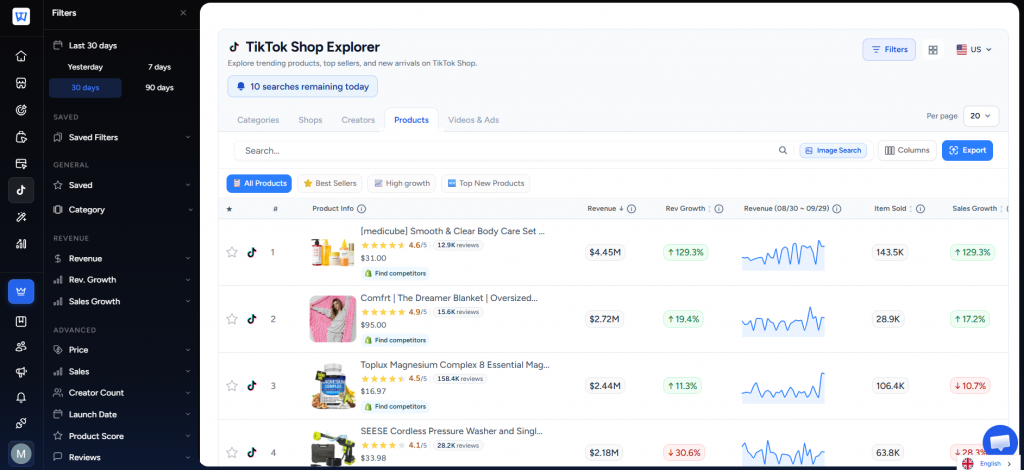Select the 7 days date range

click(x=159, y=67)
